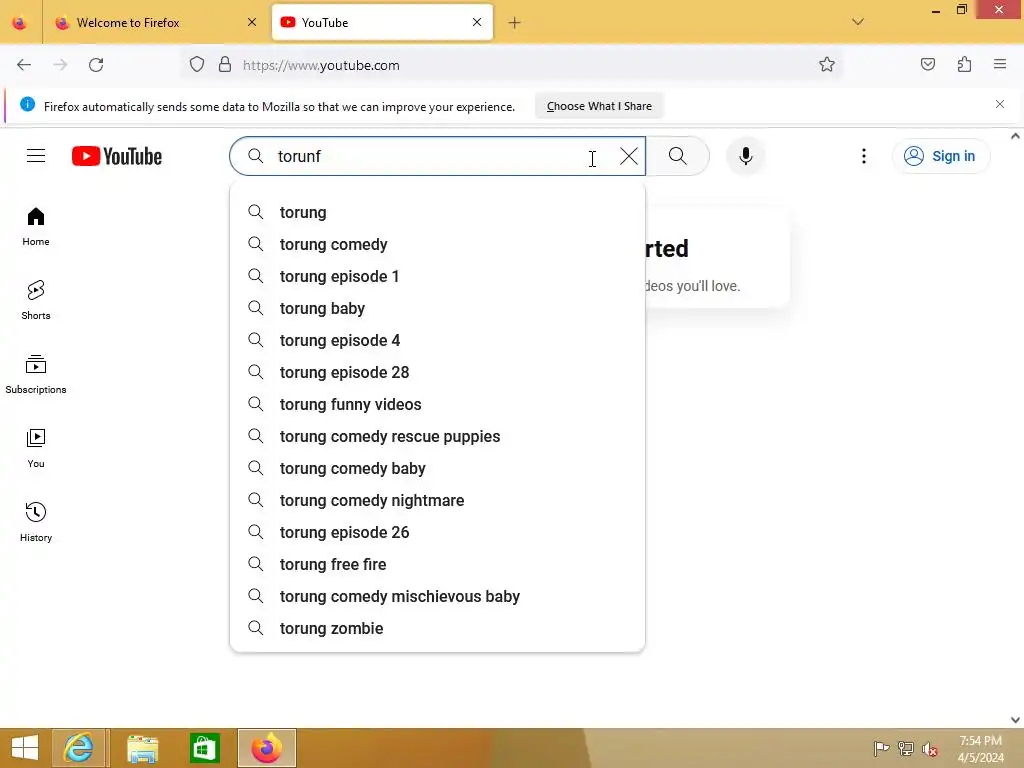Reload the current page
This screenshot has width=1024, height=768.
96,65
